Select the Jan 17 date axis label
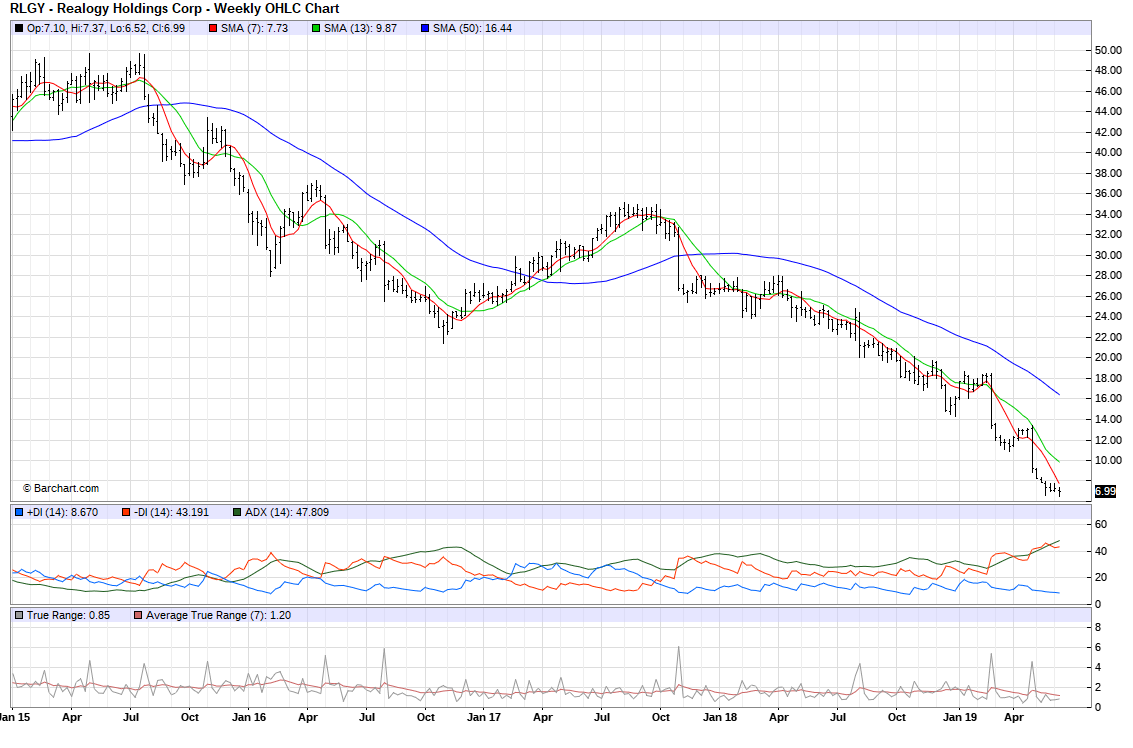This screenshot has width=1133, height=748. [x=484, y=717]
